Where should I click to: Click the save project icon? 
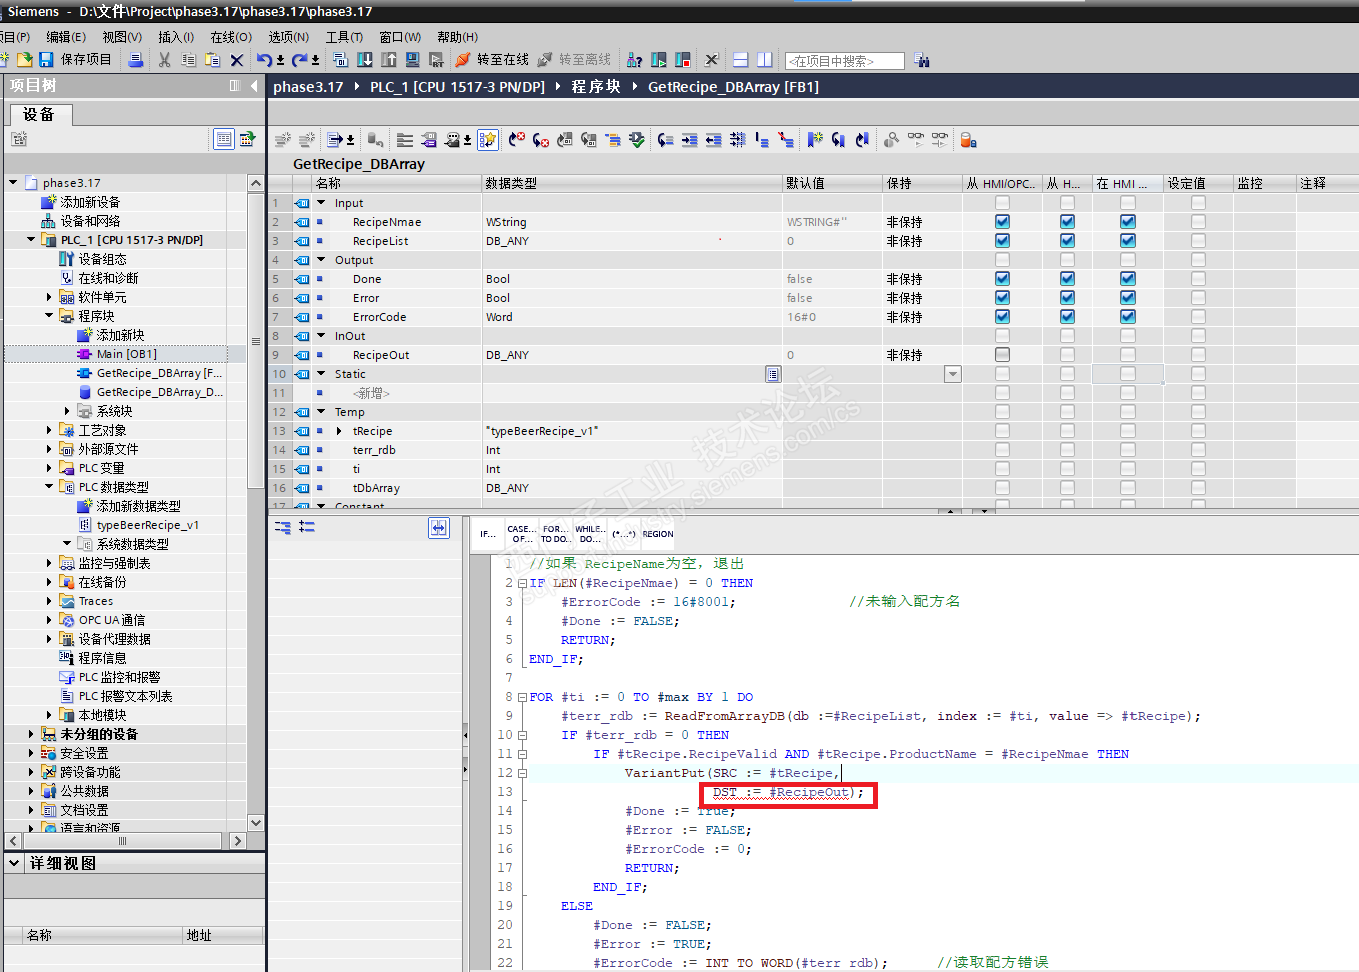point(46,60)
